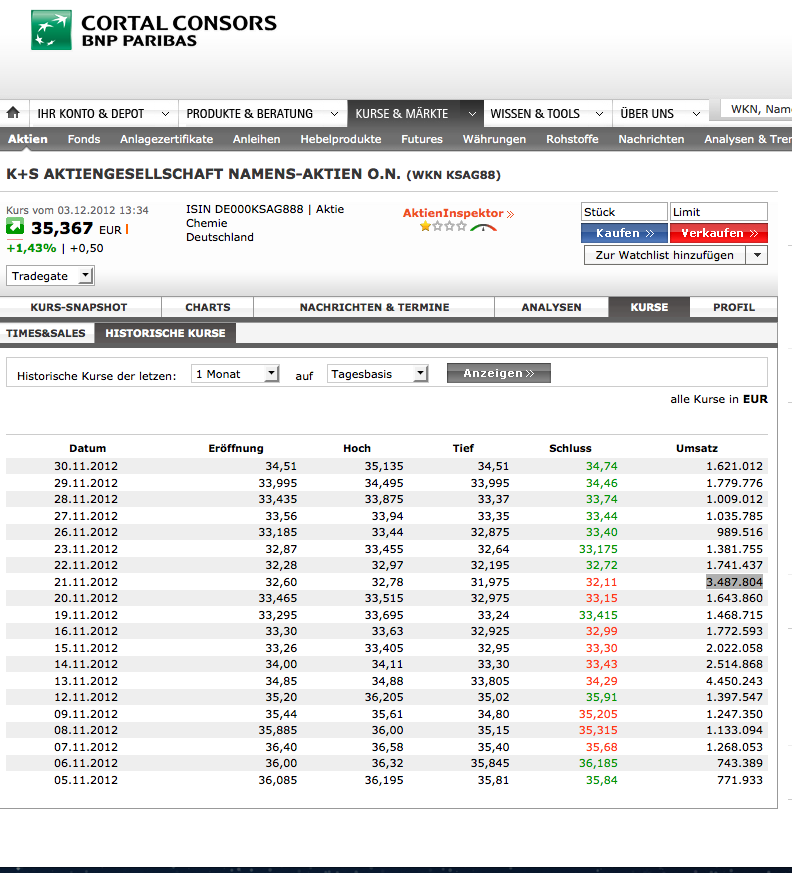Switch to the Kurse tab
The height and width of the screenshot is (873, 792).
649,307
